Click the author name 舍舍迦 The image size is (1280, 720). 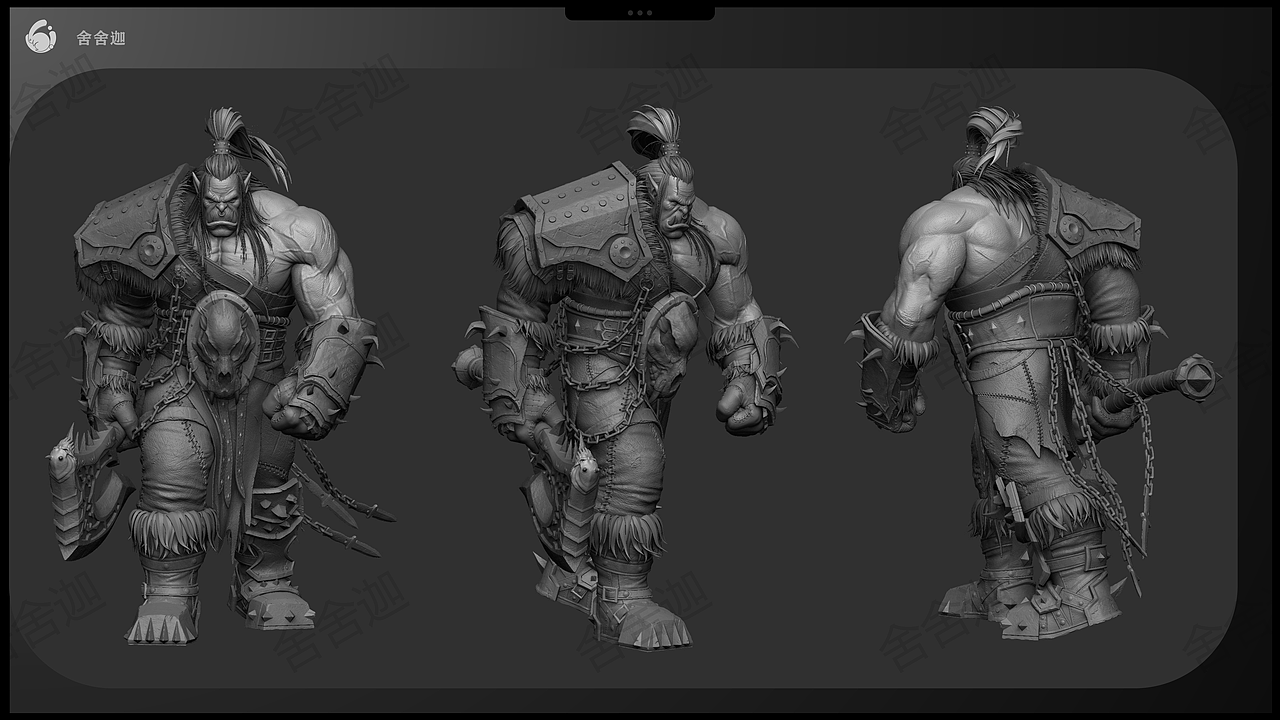coord(101,38)
